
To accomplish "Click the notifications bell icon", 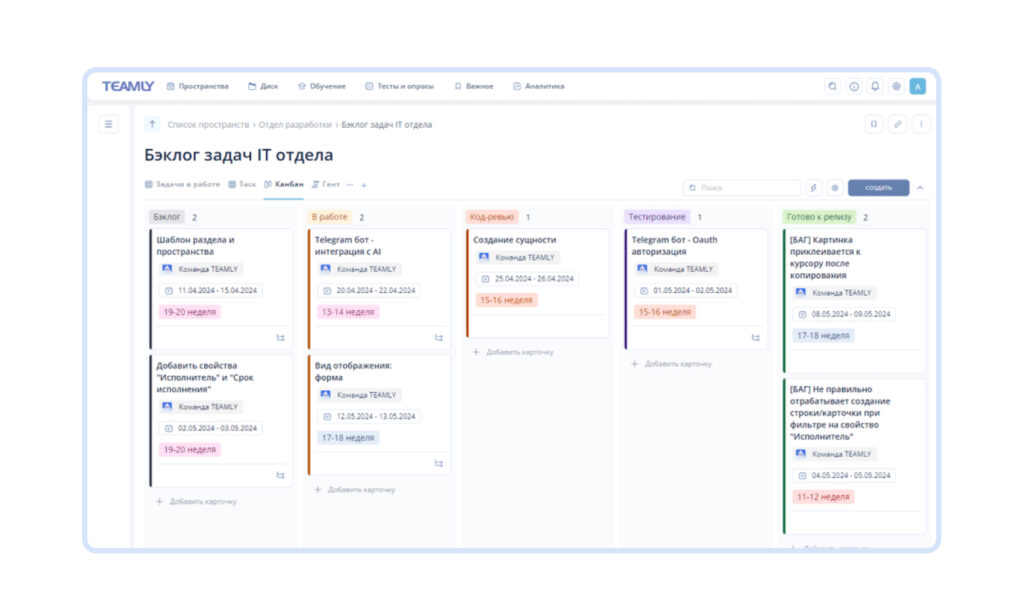I will 875,87.
